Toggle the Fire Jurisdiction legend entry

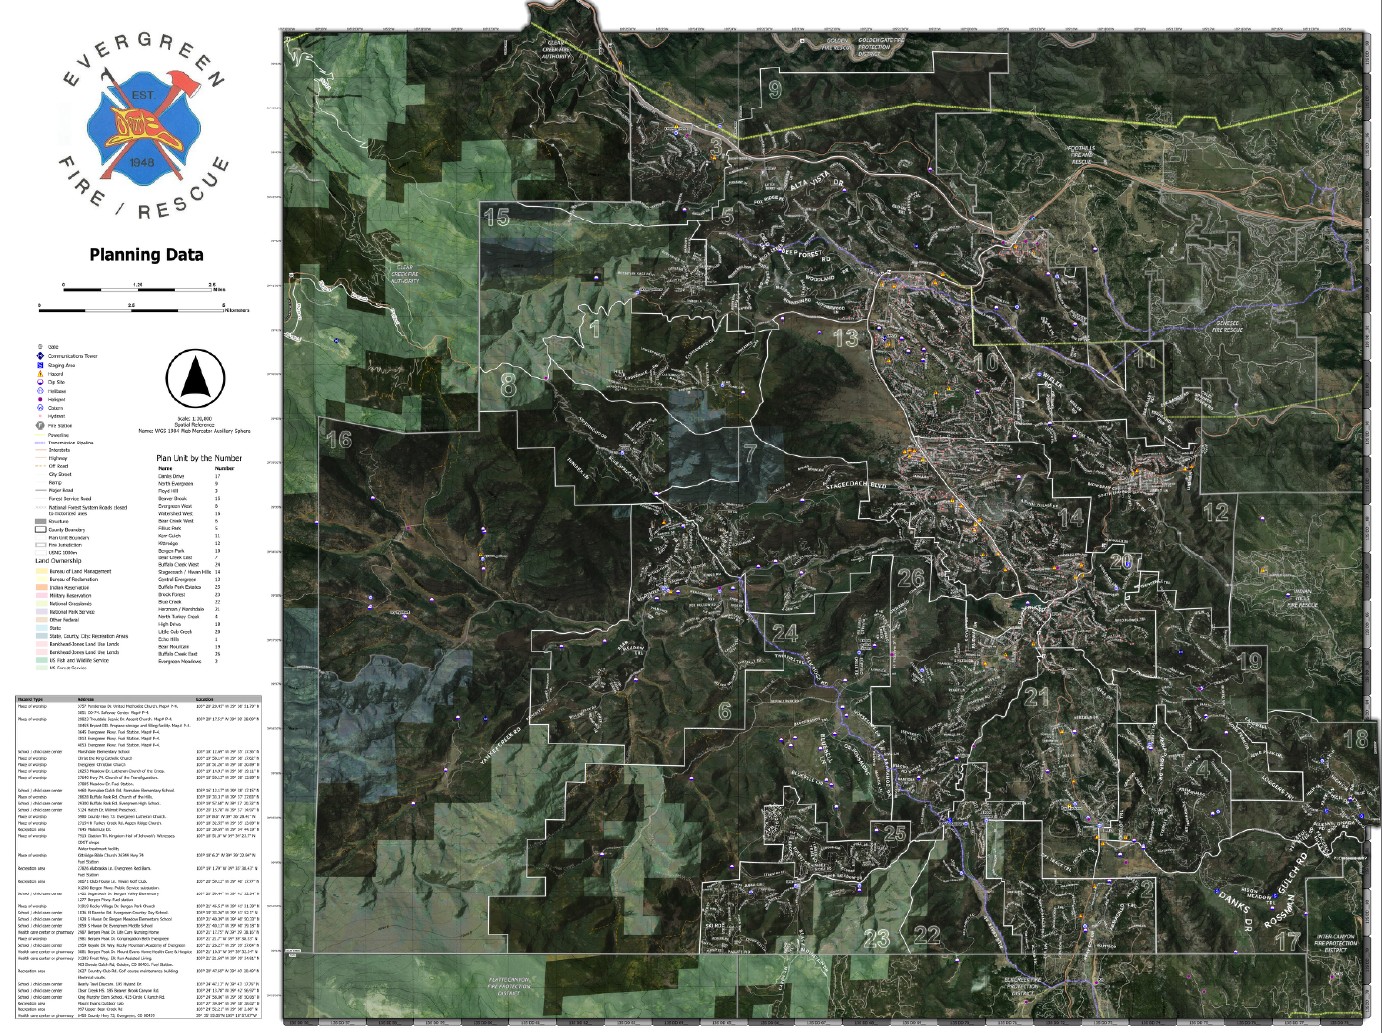(x=41, y=544)
